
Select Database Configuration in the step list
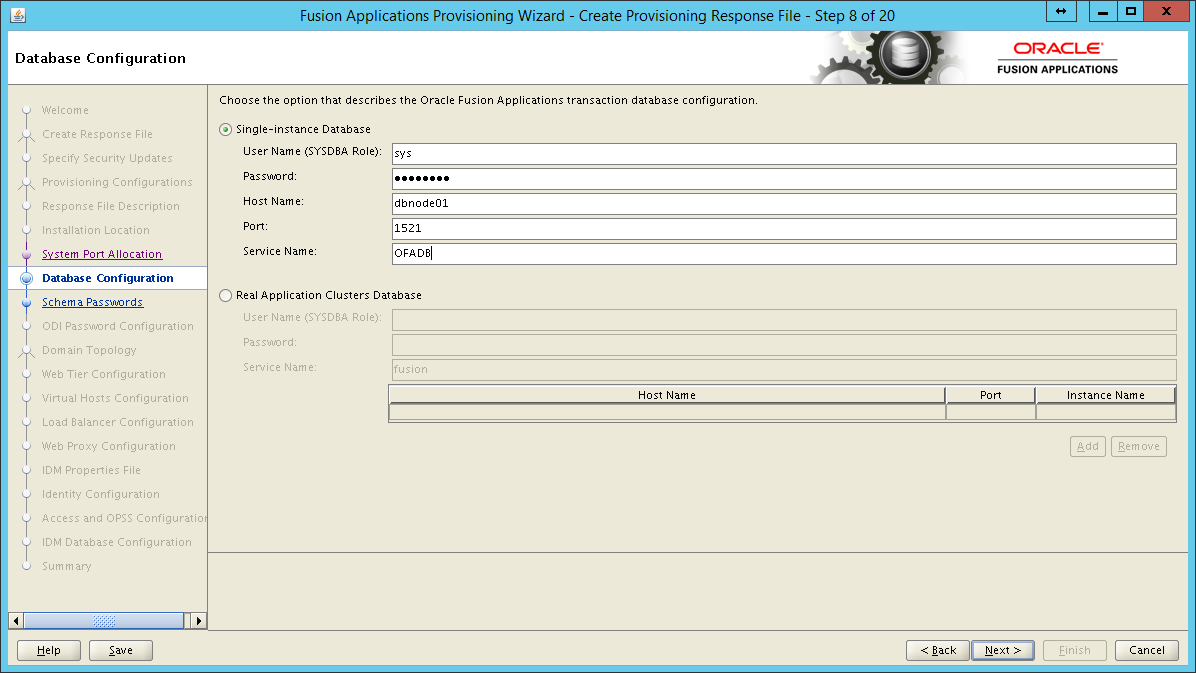coord(108,279)
